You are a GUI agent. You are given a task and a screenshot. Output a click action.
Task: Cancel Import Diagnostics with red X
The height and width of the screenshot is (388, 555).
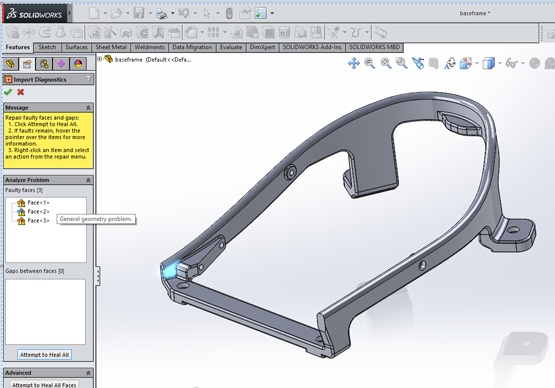(x=21, y=92)
